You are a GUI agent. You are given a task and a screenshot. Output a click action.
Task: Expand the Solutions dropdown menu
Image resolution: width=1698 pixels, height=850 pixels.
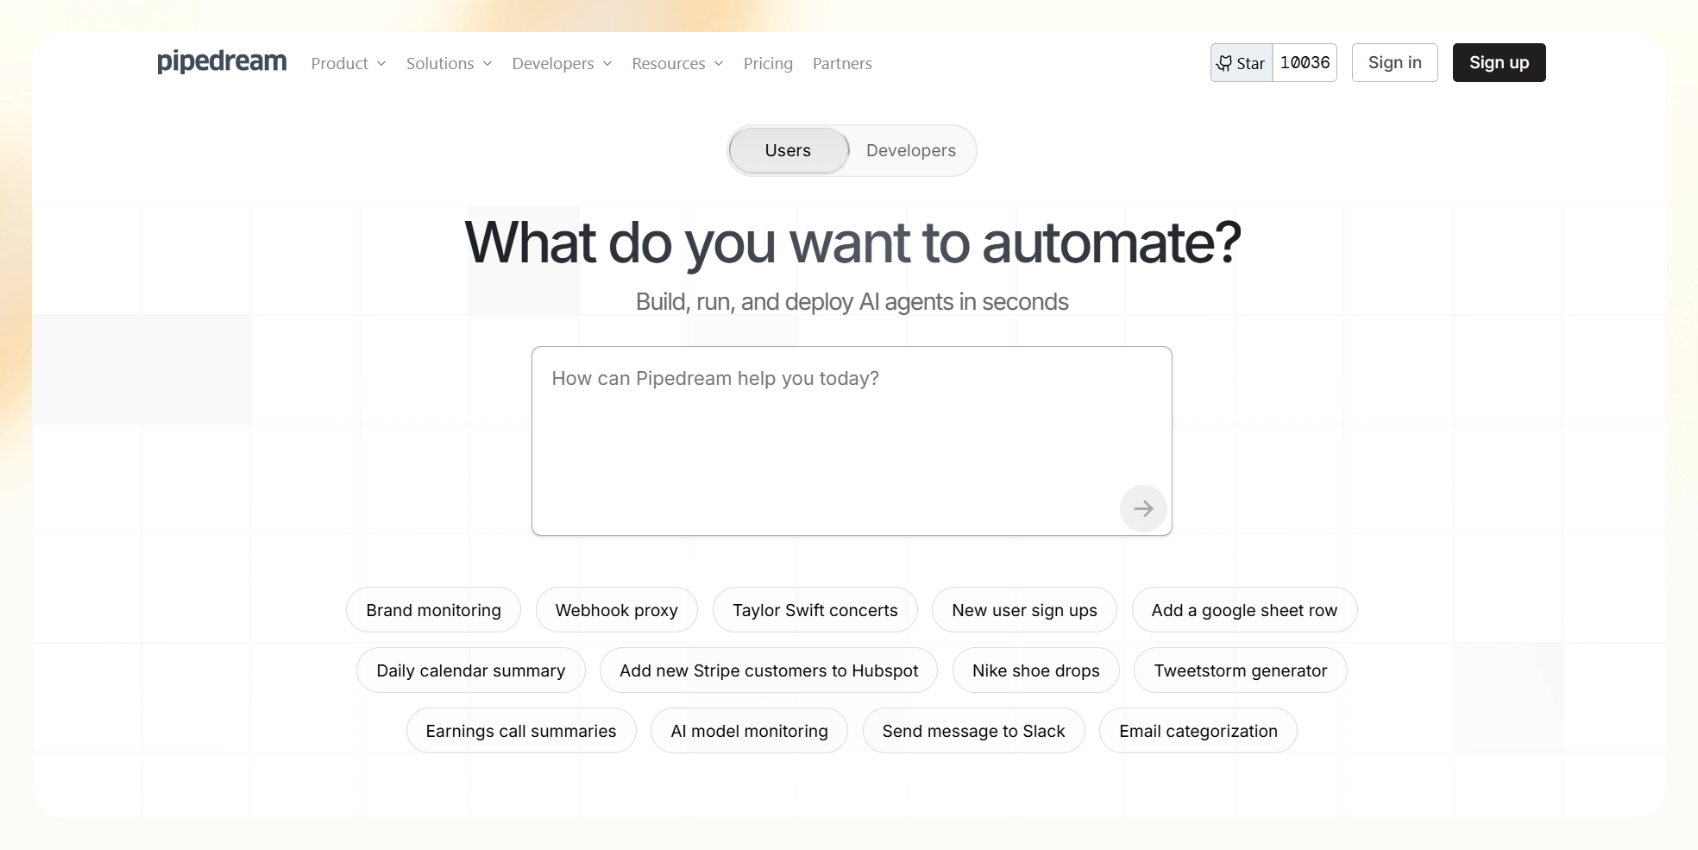click(x=449, y=63)
